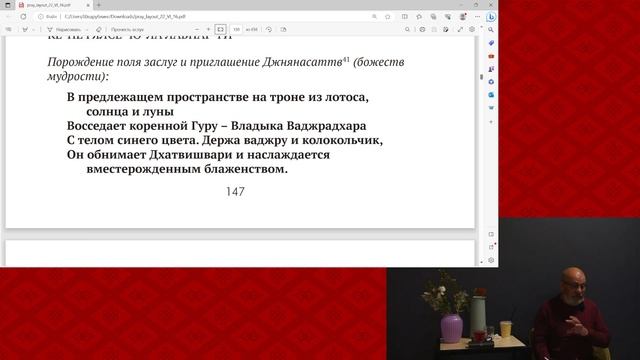640x360 pixels.
Task: Open the Games sidebar icon
Action: (491, 69)
